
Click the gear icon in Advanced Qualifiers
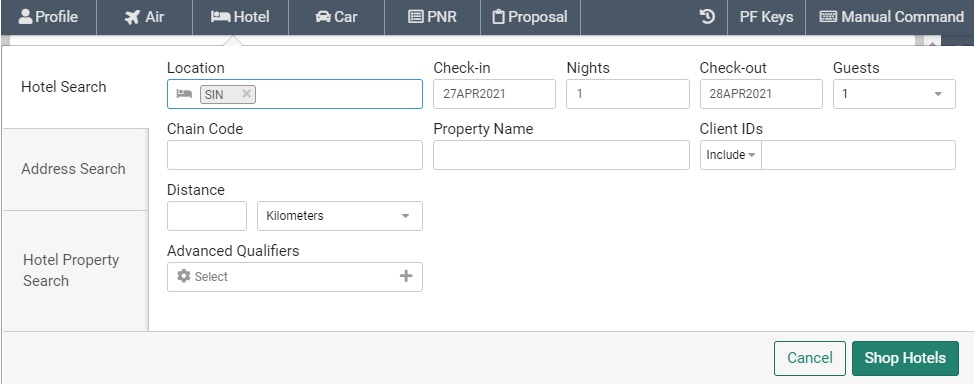coord(183,276)
